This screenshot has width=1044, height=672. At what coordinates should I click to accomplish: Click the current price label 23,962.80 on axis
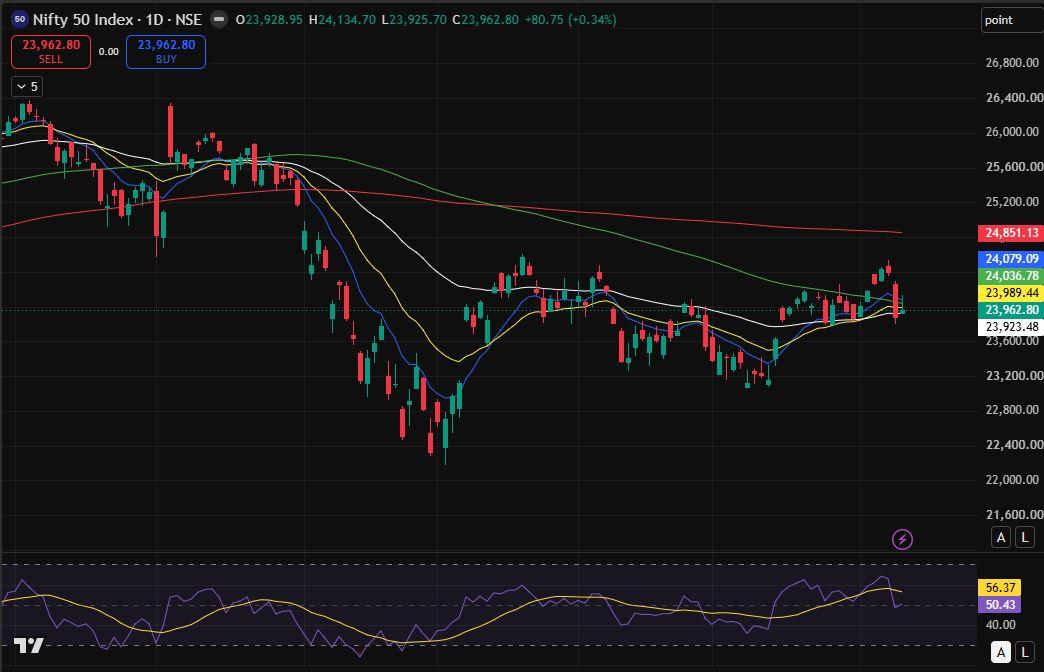pyautogui.click(x=1011, y=310)
